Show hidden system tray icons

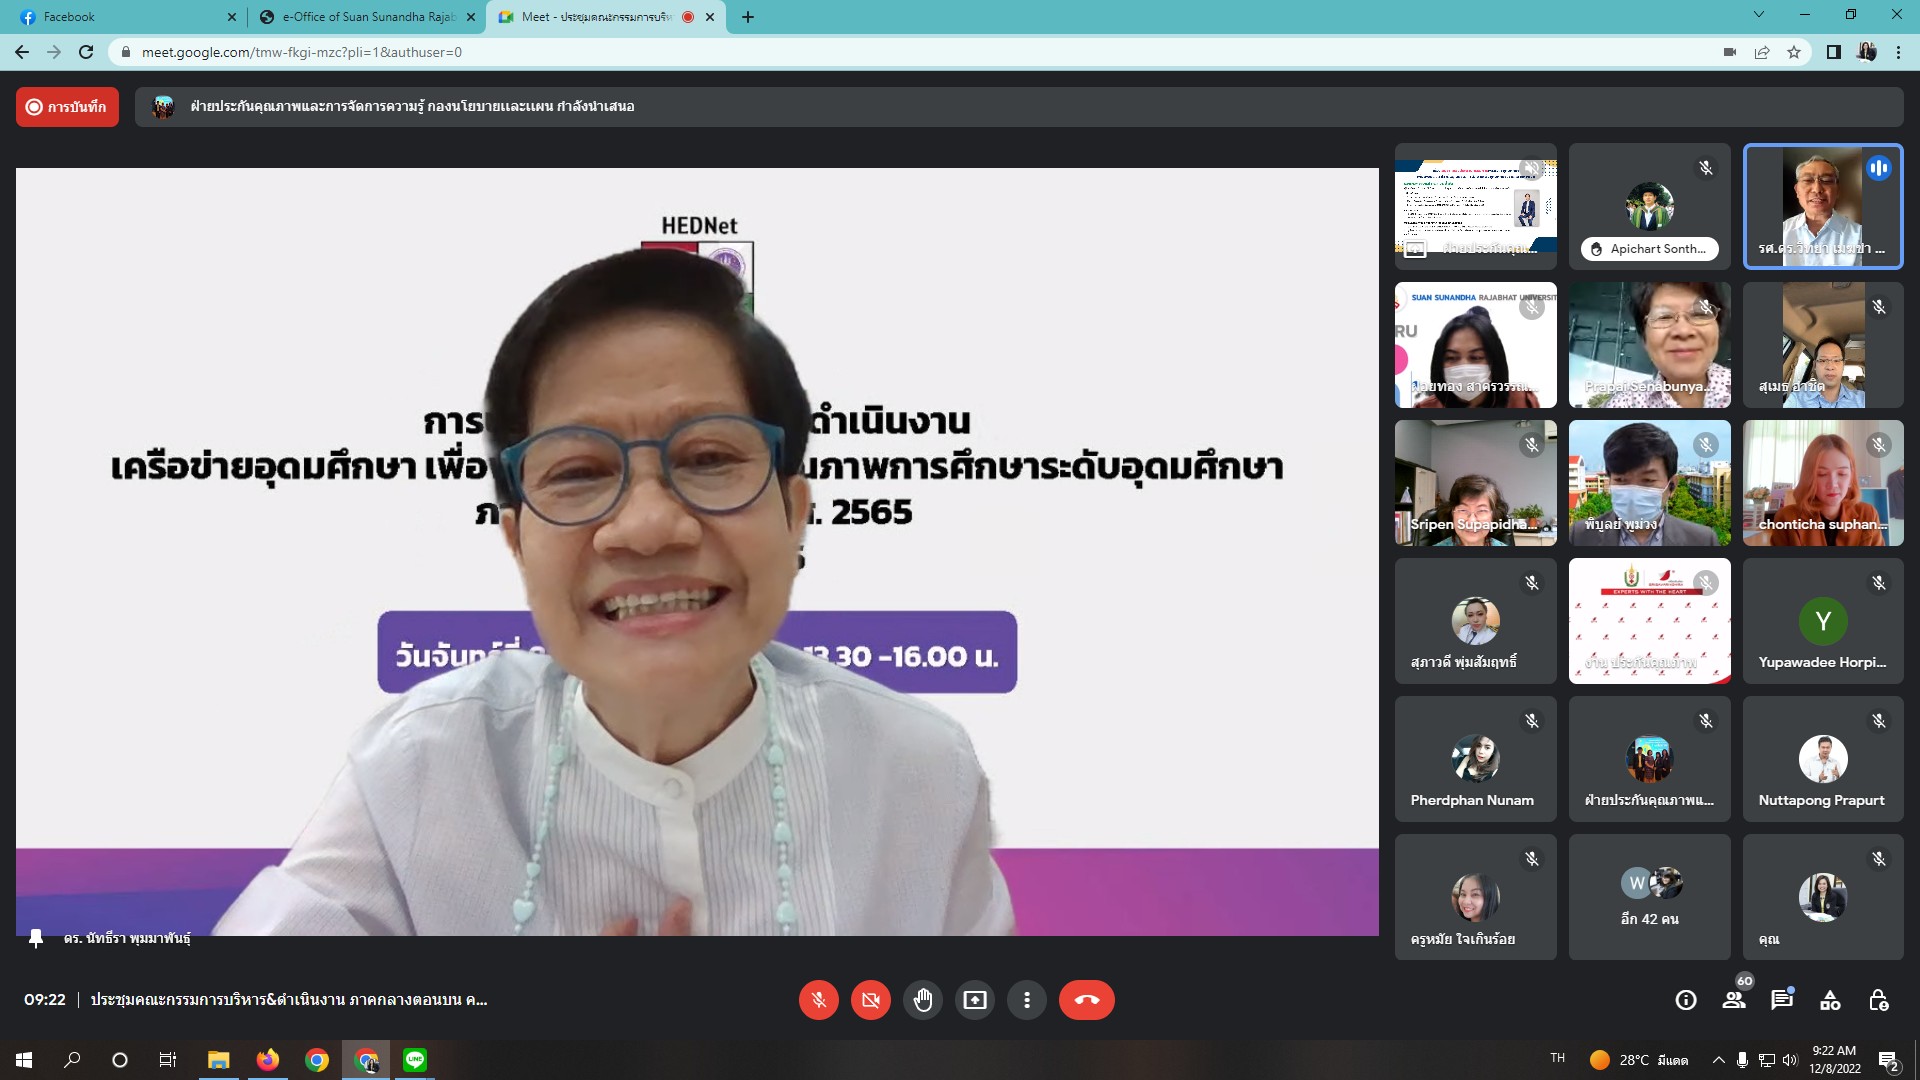[x=1718, y=1060]
